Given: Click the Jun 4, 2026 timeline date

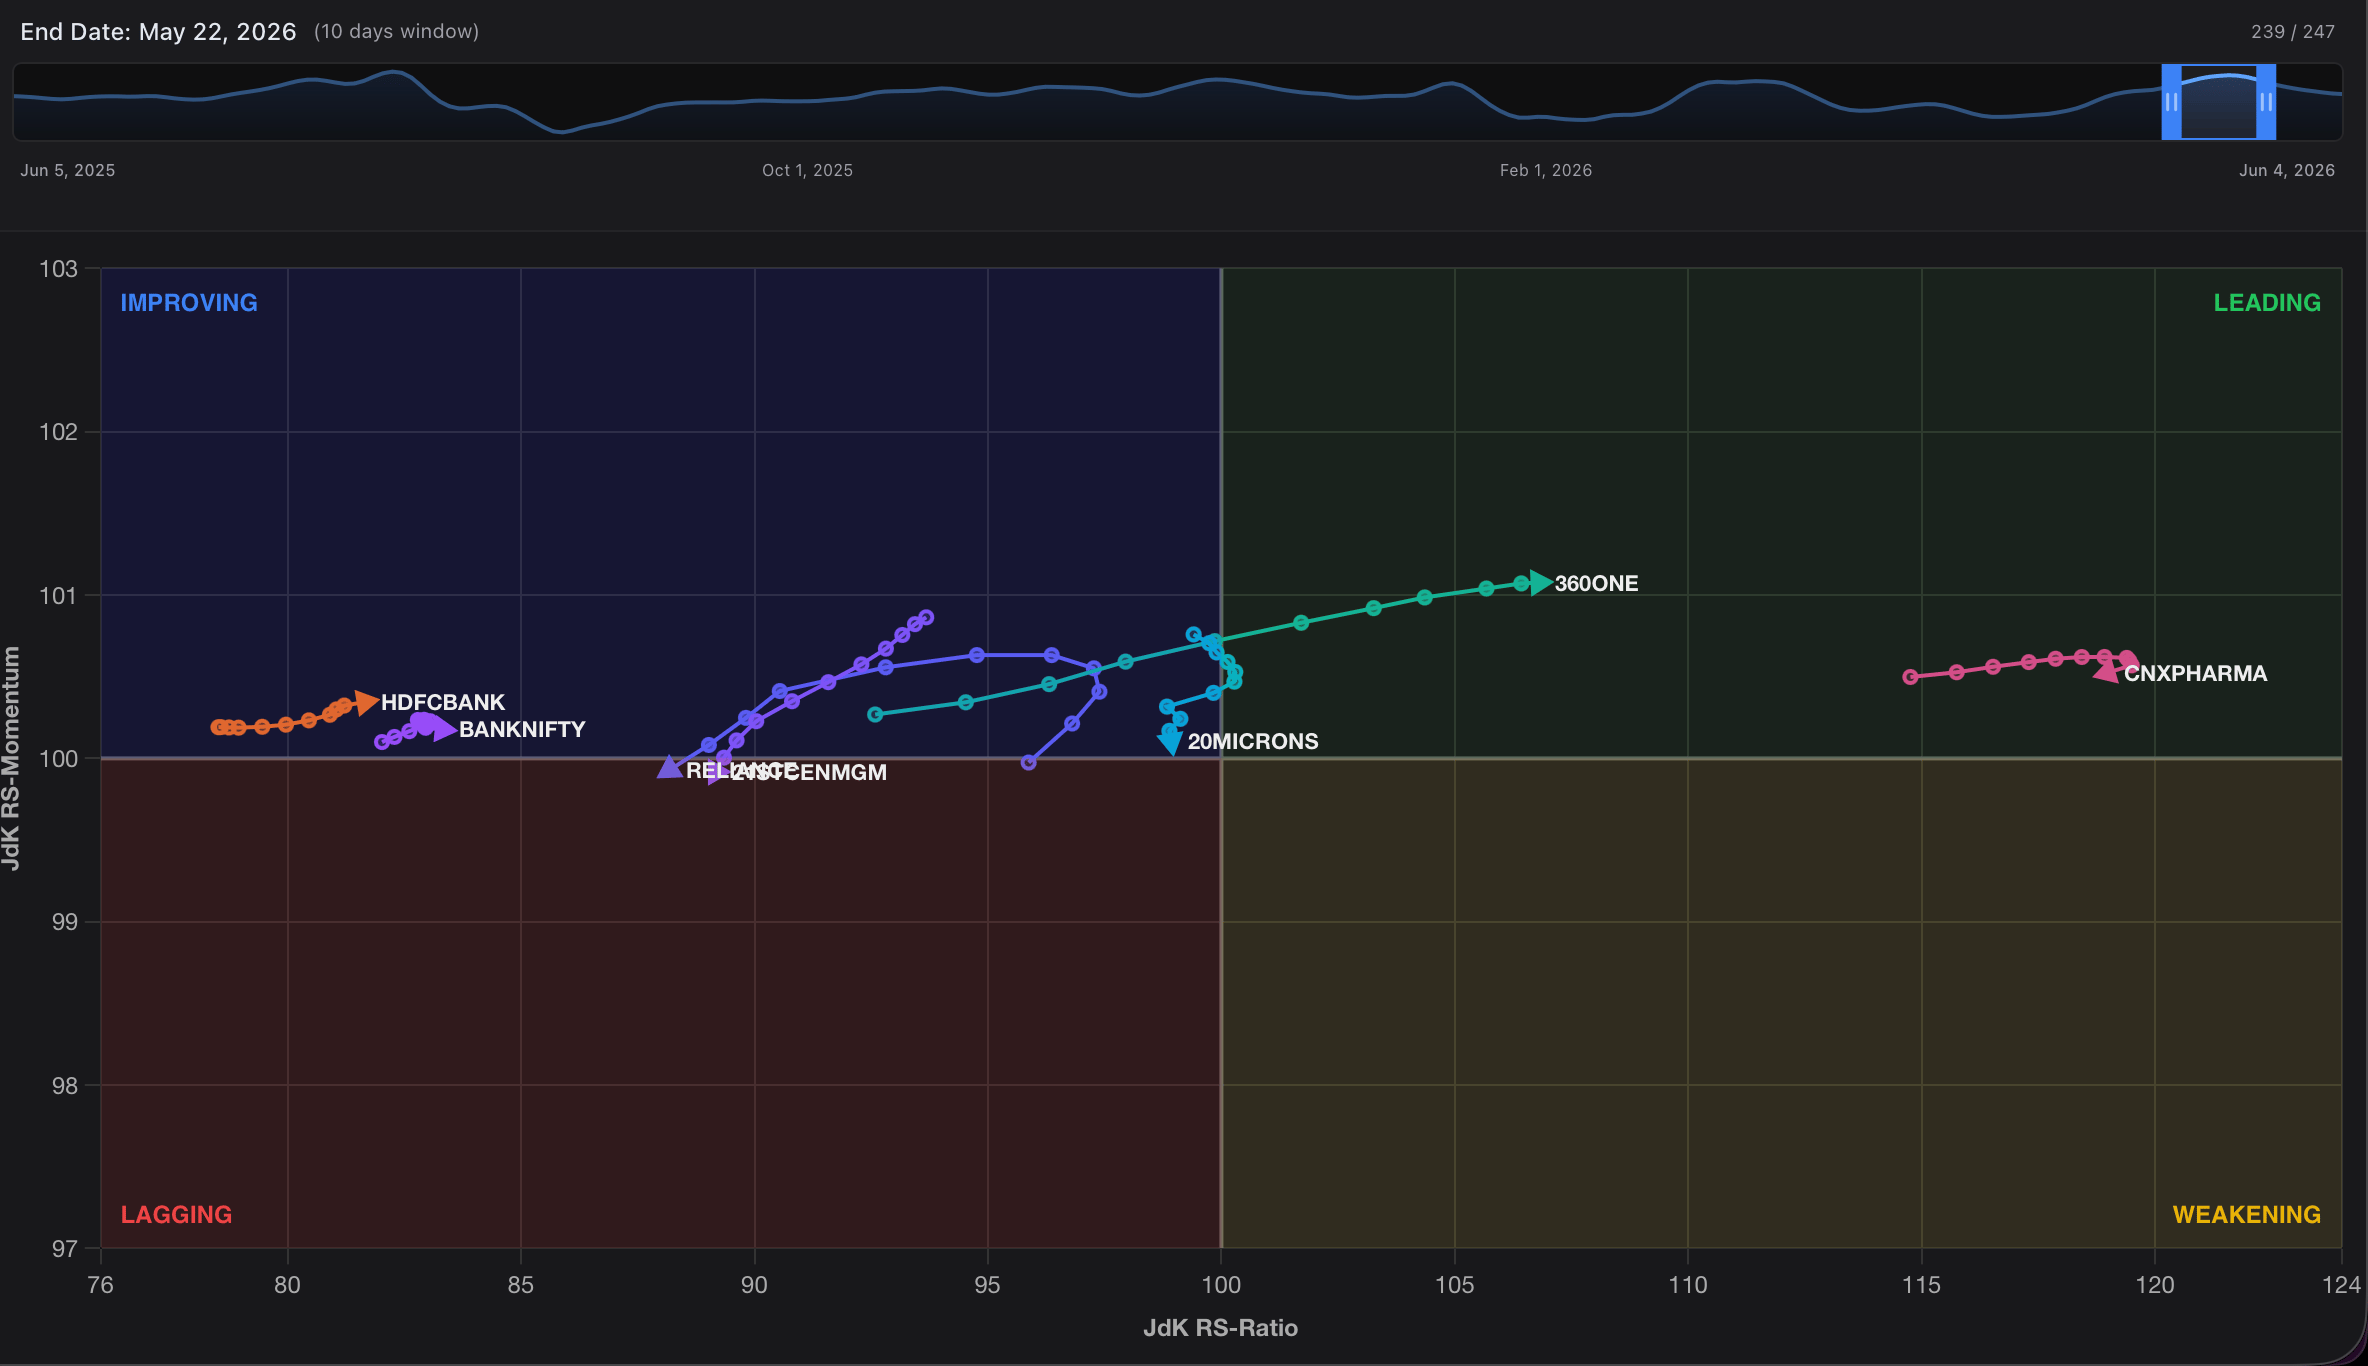Looking at the screenshot, I should (2287, 170).
